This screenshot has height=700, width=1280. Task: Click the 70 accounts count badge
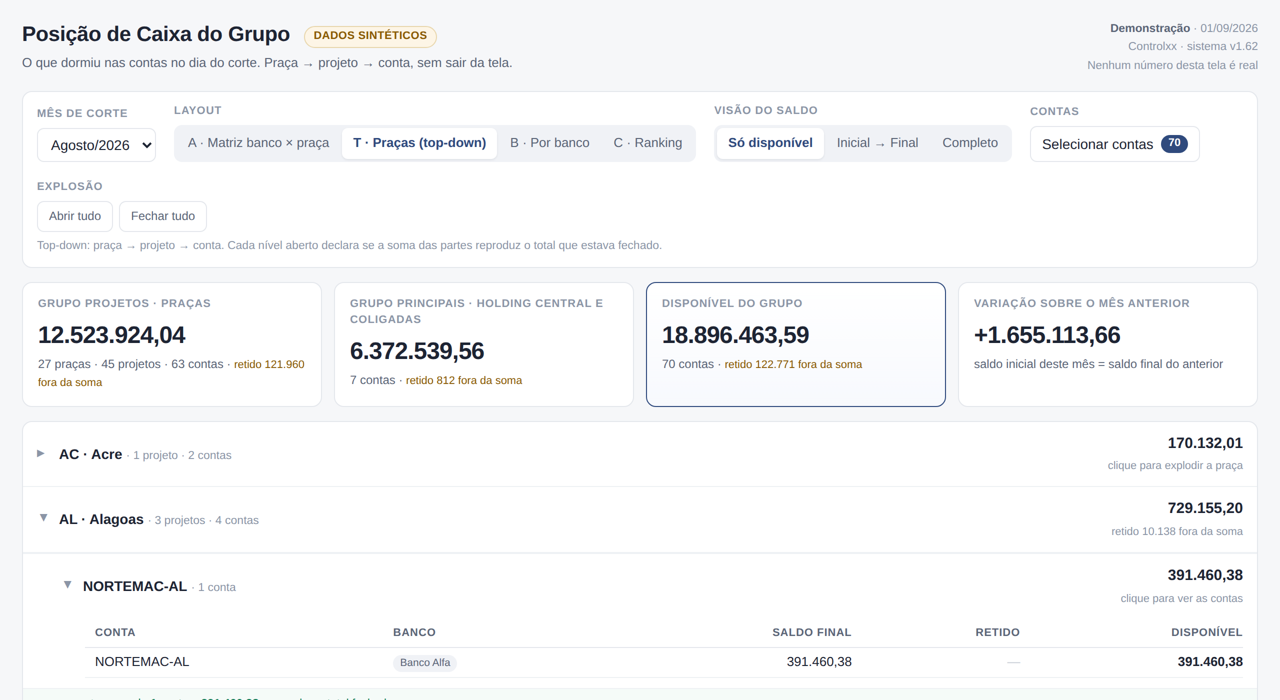coord(1174,144)
